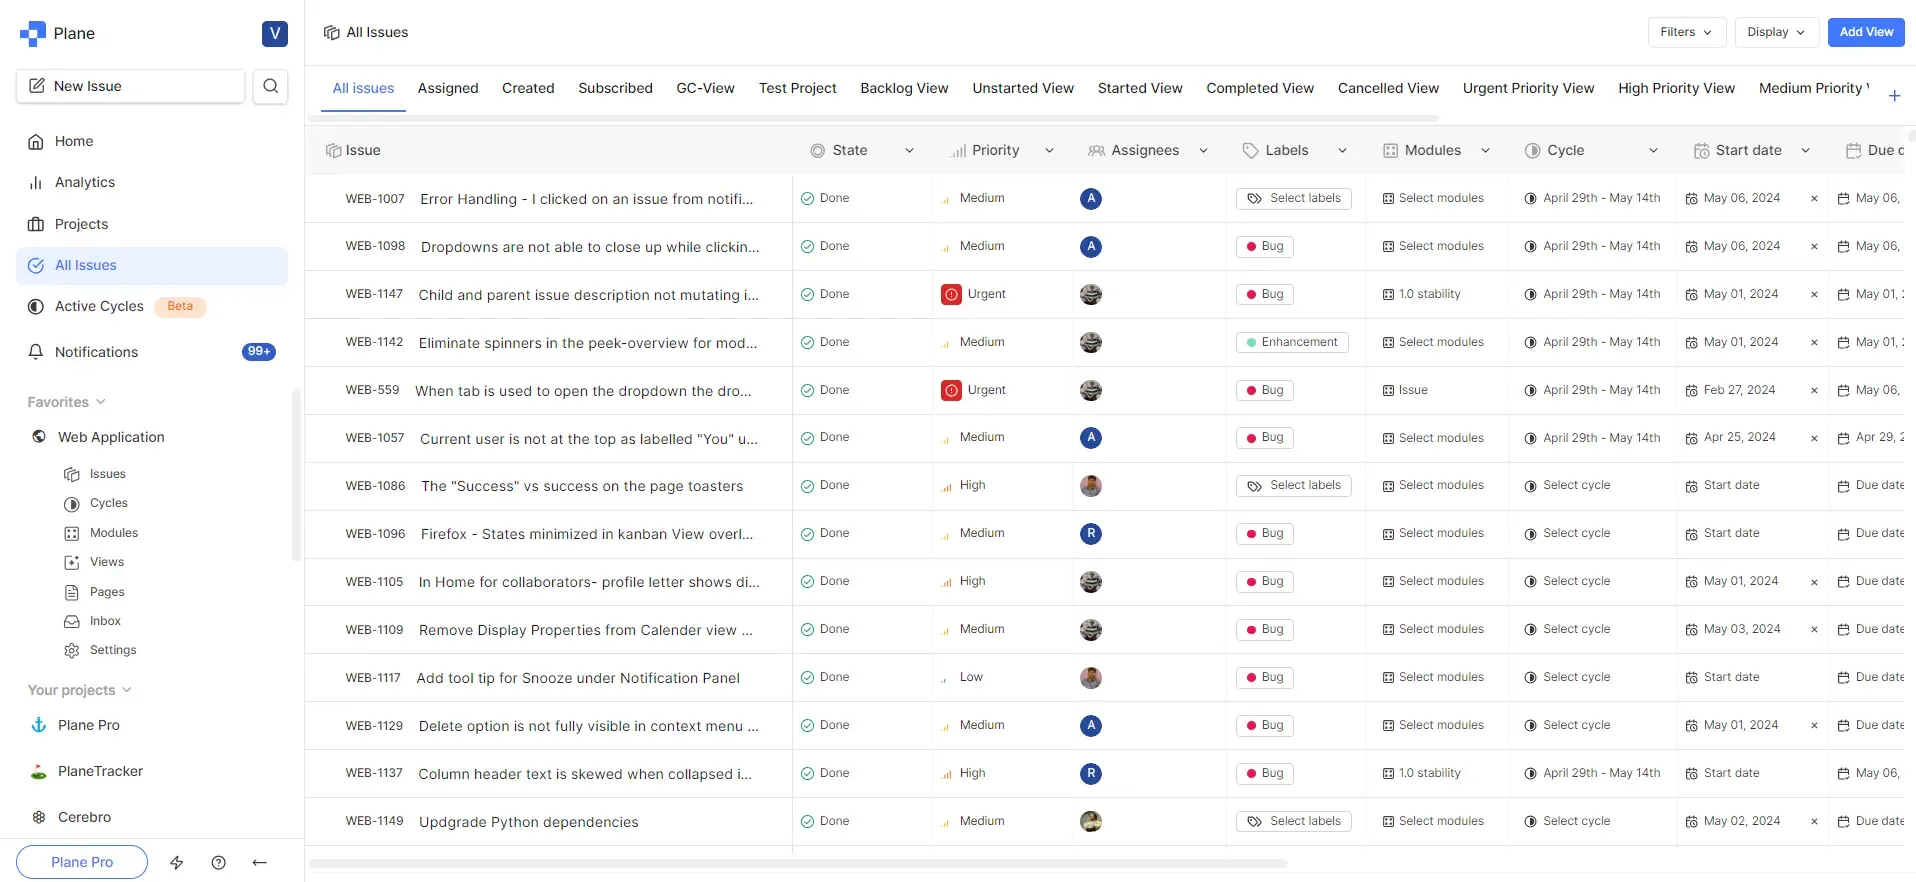Click the lightning bolt shortcuts icon
The height and width of the screenshot is (882, 1916).
click(x=177, y=862)
